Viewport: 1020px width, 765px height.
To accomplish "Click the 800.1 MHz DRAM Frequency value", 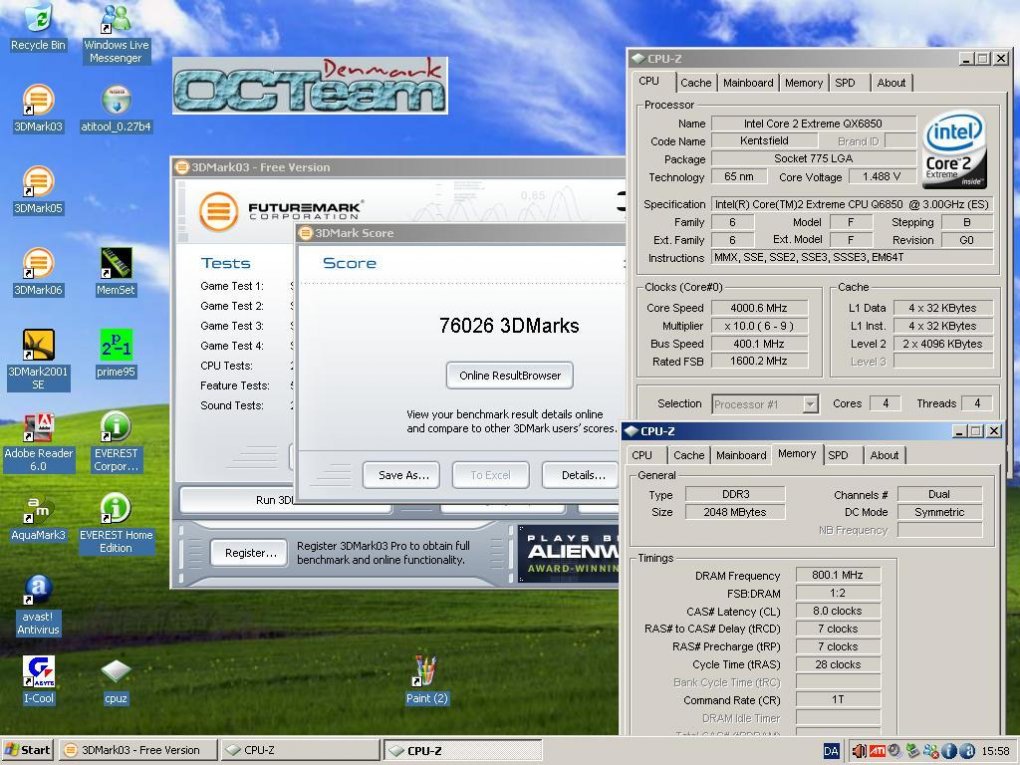I will (838, 575).
